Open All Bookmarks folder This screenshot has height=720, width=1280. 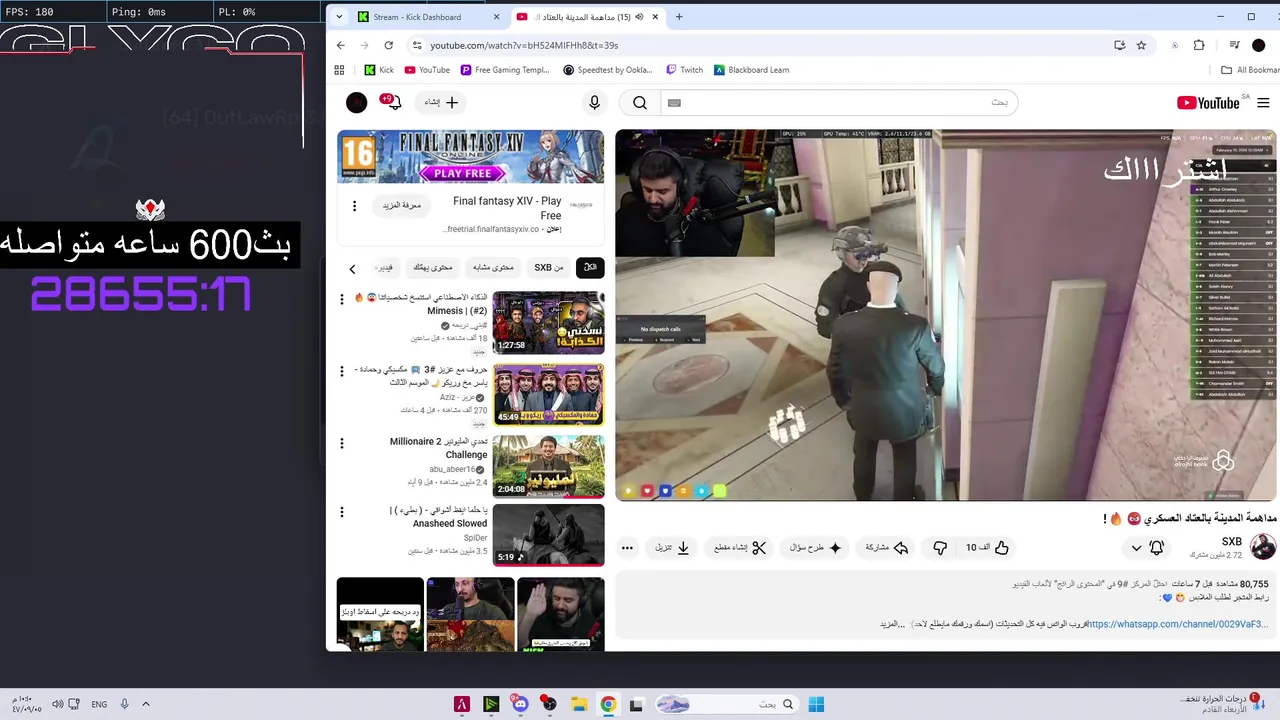pos(1250,70)
